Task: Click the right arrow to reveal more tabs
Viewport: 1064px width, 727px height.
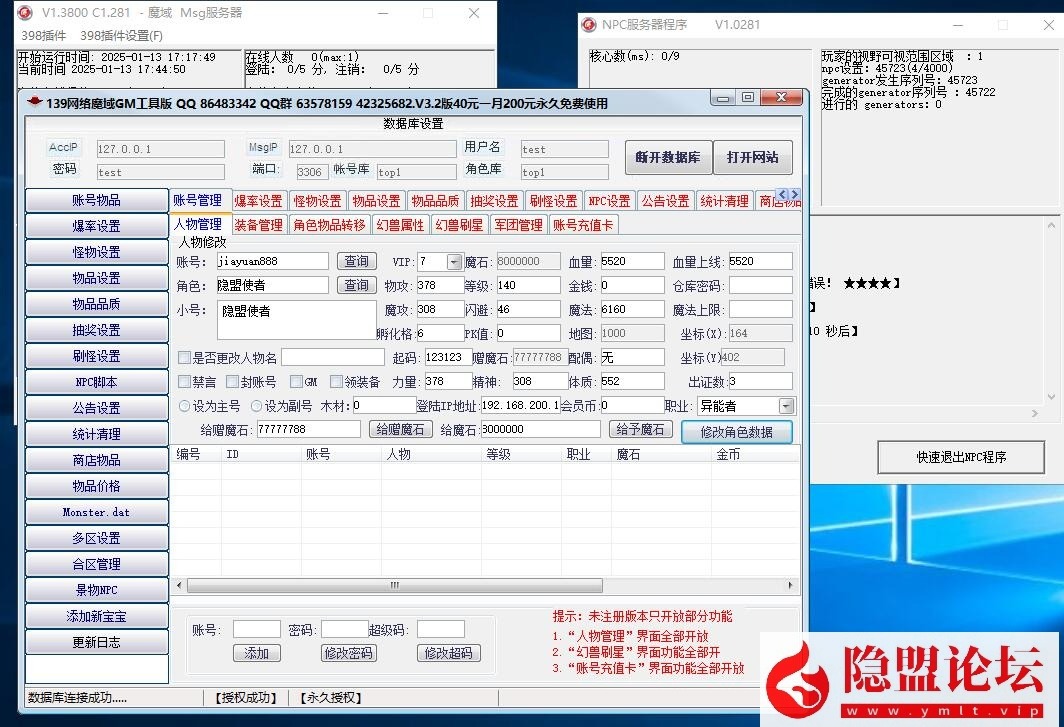Action: pyautogui.click(x=796, y=195)
